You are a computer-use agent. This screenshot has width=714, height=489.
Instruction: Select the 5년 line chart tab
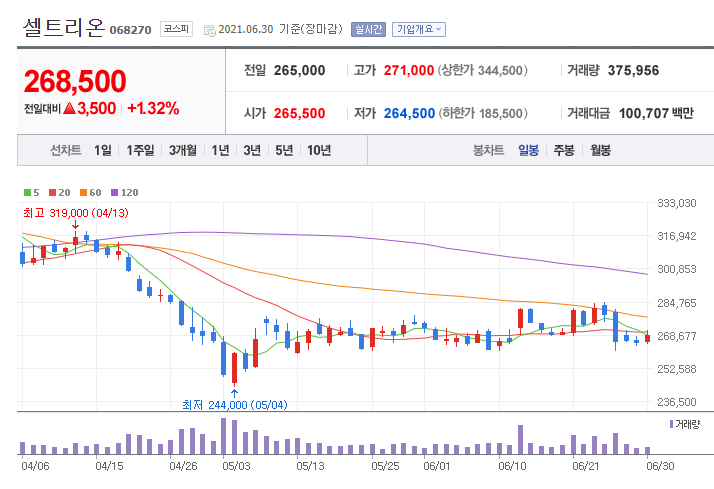(x=284, y=150)
